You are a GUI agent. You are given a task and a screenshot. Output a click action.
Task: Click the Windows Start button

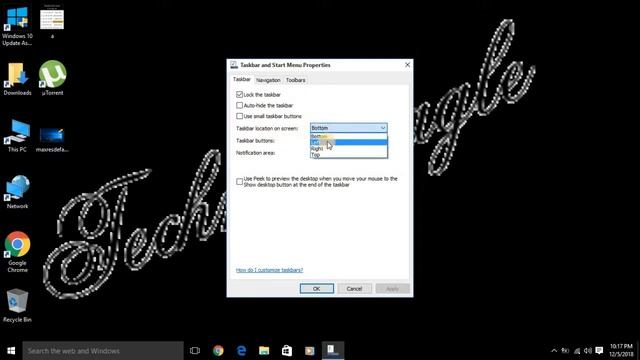pos(11,351)
